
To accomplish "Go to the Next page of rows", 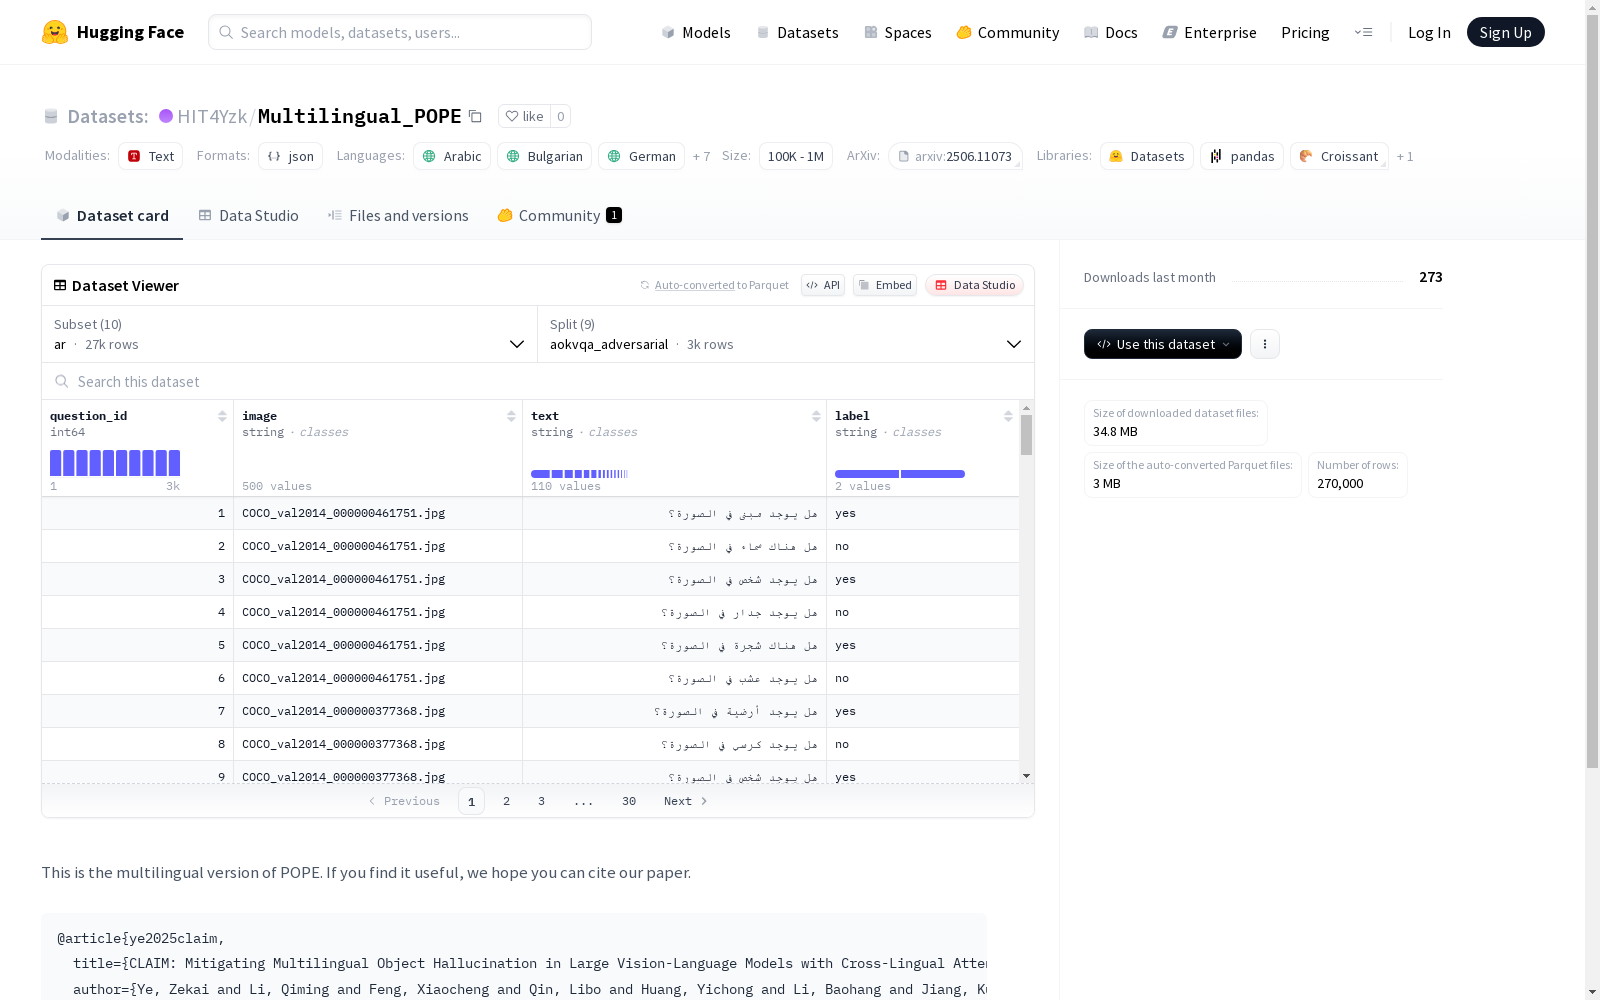I will [x=686, y=801].
